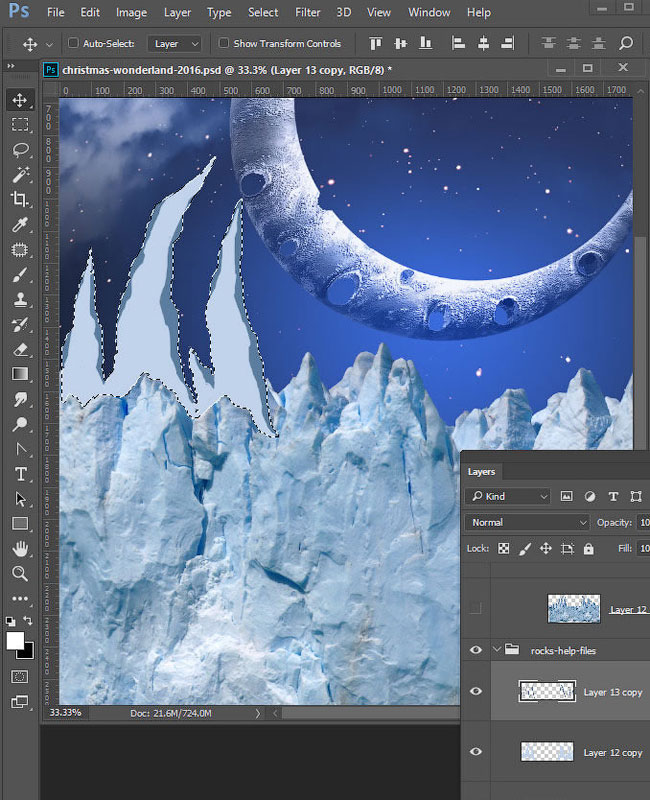The height and width of the screenshot is (800, 650).
Task: Toggle Quick Mask mode
Action: pyautogui.click(x=19, y=677)
